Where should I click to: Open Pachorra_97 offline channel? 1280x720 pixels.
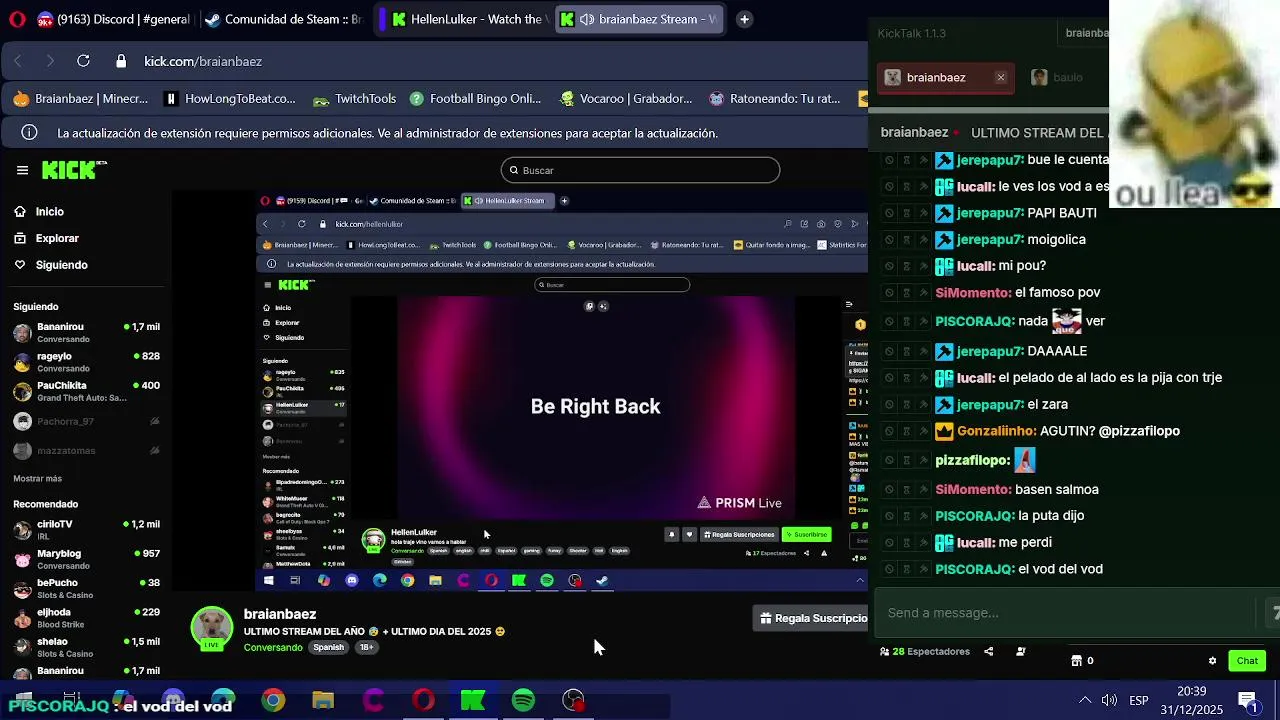(86, 422)
